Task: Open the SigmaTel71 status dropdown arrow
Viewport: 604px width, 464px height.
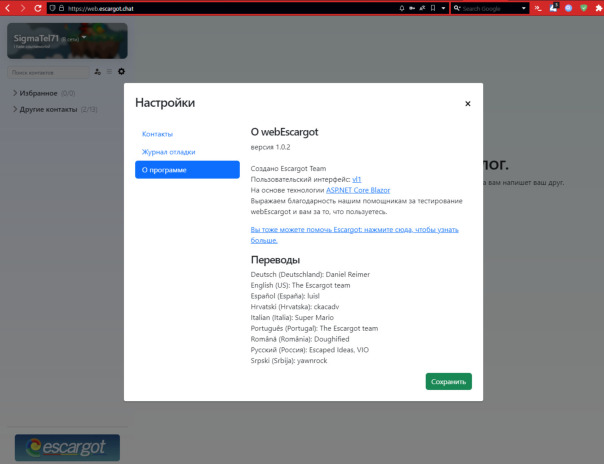Action: 84,38
